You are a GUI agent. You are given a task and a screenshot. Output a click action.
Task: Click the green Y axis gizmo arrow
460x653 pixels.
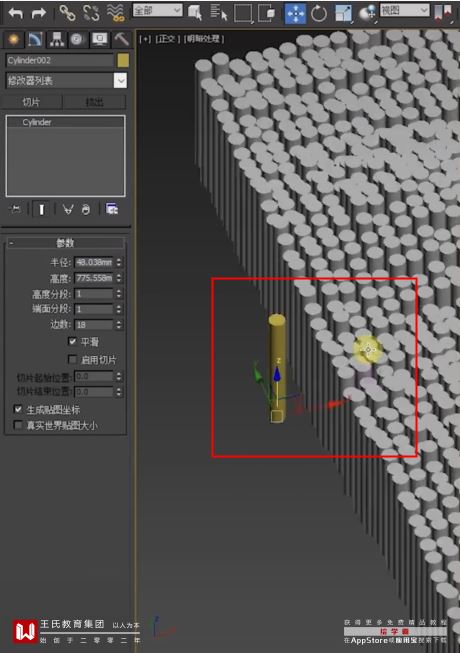click(x=258, y=376)
